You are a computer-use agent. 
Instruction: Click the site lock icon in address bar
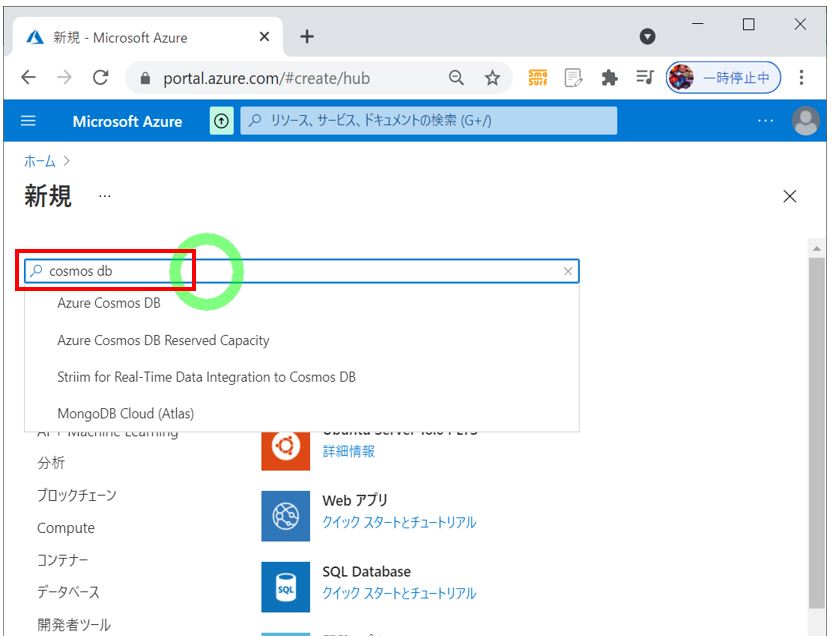click(x=145, y=79)
